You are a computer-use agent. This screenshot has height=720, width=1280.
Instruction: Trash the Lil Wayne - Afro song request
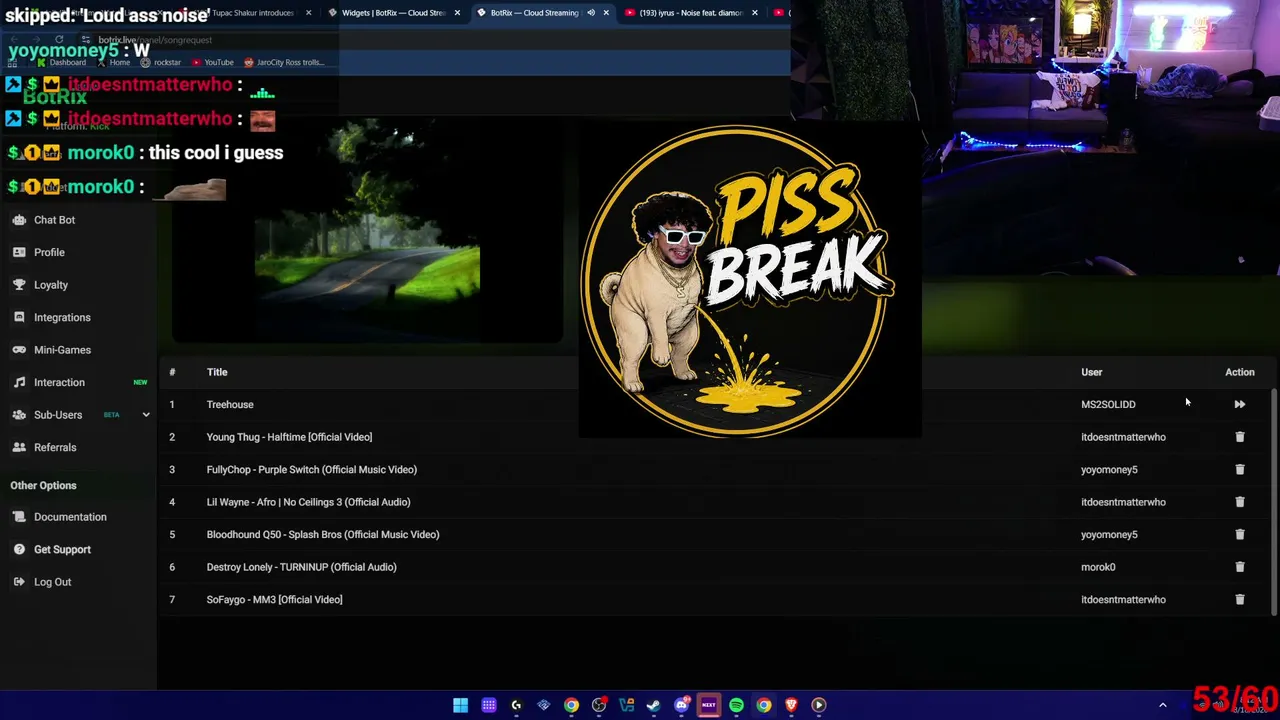tap(1239, 502)
